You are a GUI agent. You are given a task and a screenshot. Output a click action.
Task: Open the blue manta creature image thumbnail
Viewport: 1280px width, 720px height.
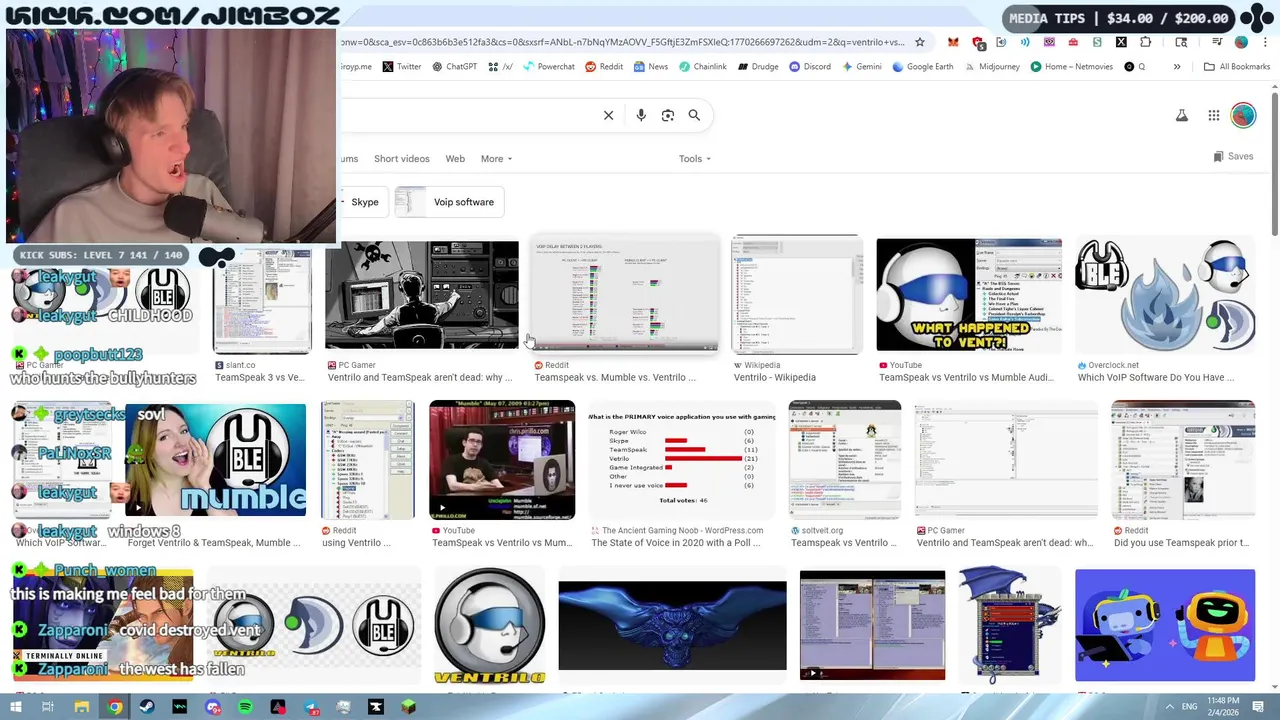(x=673, y=625)
